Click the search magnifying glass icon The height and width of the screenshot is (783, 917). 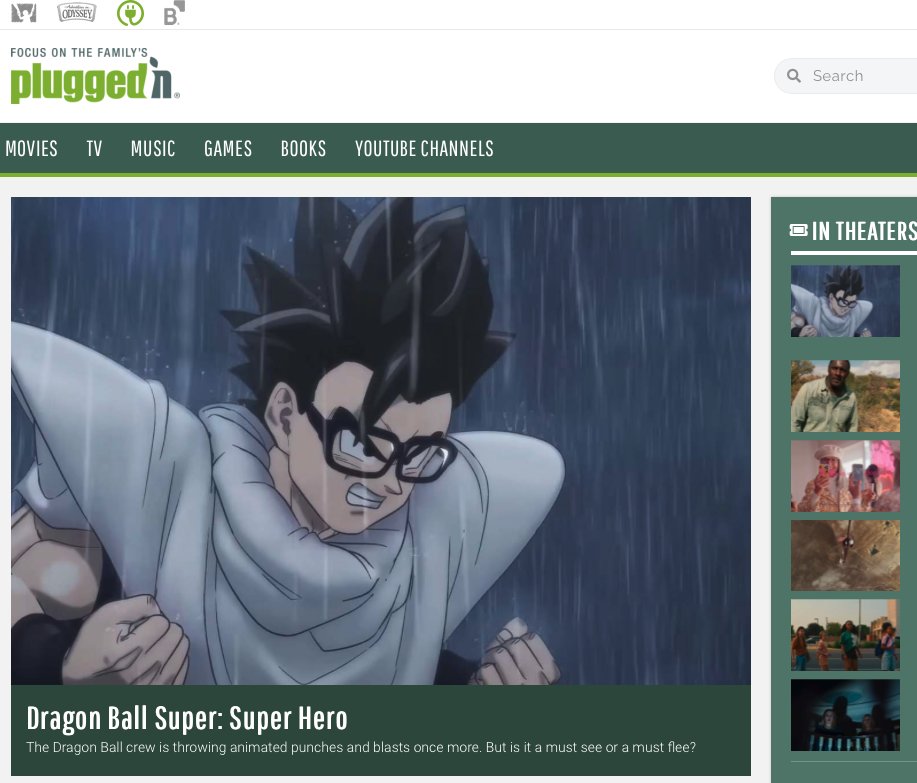tap(794, 76)
